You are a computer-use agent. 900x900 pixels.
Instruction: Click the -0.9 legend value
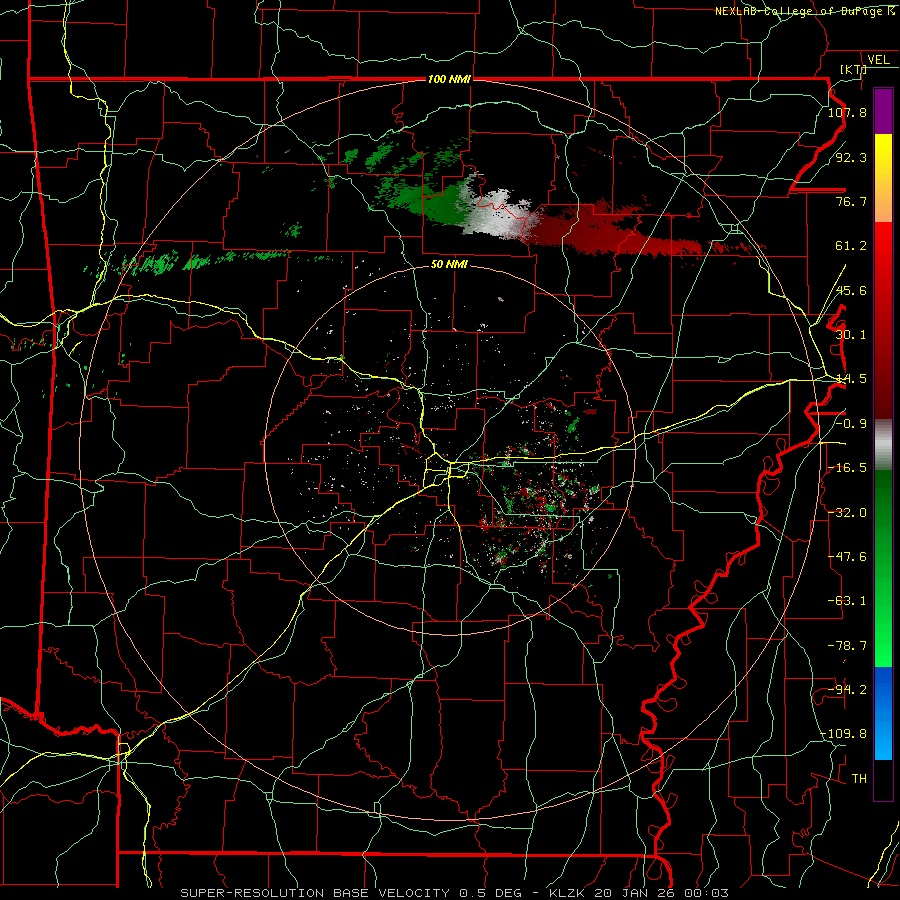[851, 424]
